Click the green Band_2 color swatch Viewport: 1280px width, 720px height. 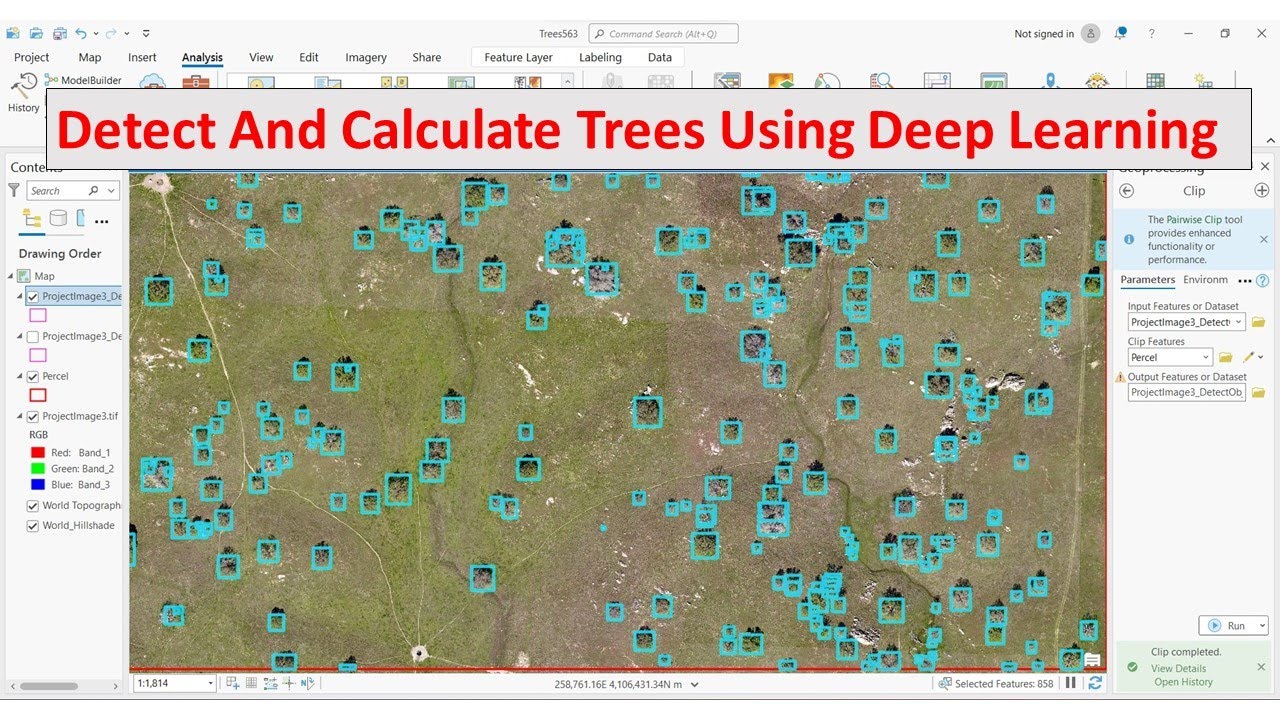click(38, 469)
